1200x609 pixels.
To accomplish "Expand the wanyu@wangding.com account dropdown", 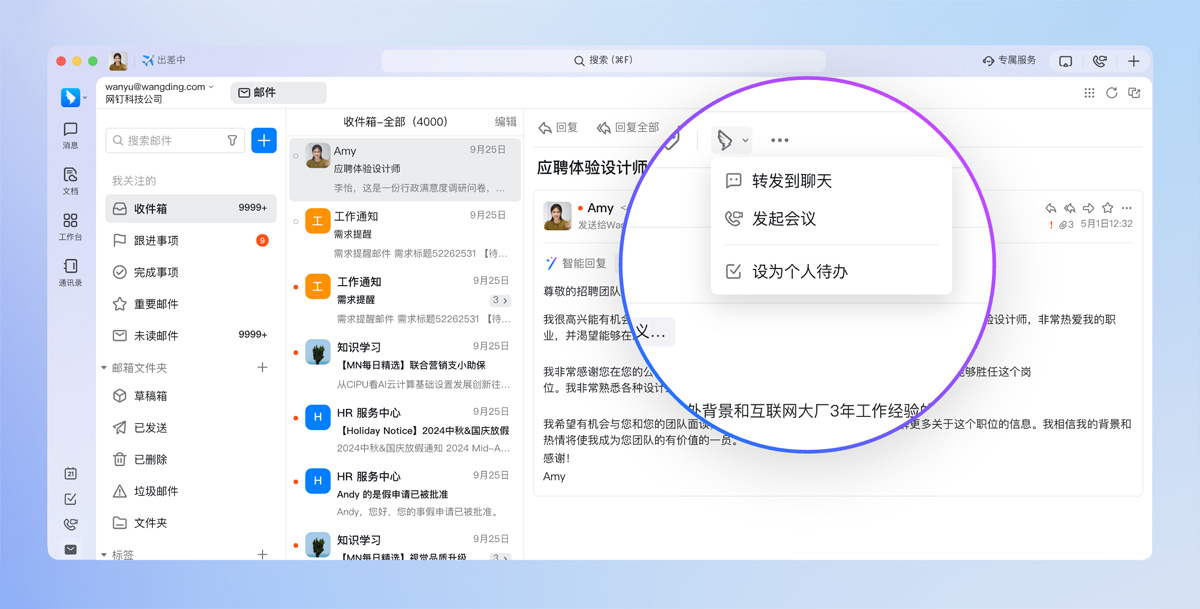I will click(x=211, y=87).
